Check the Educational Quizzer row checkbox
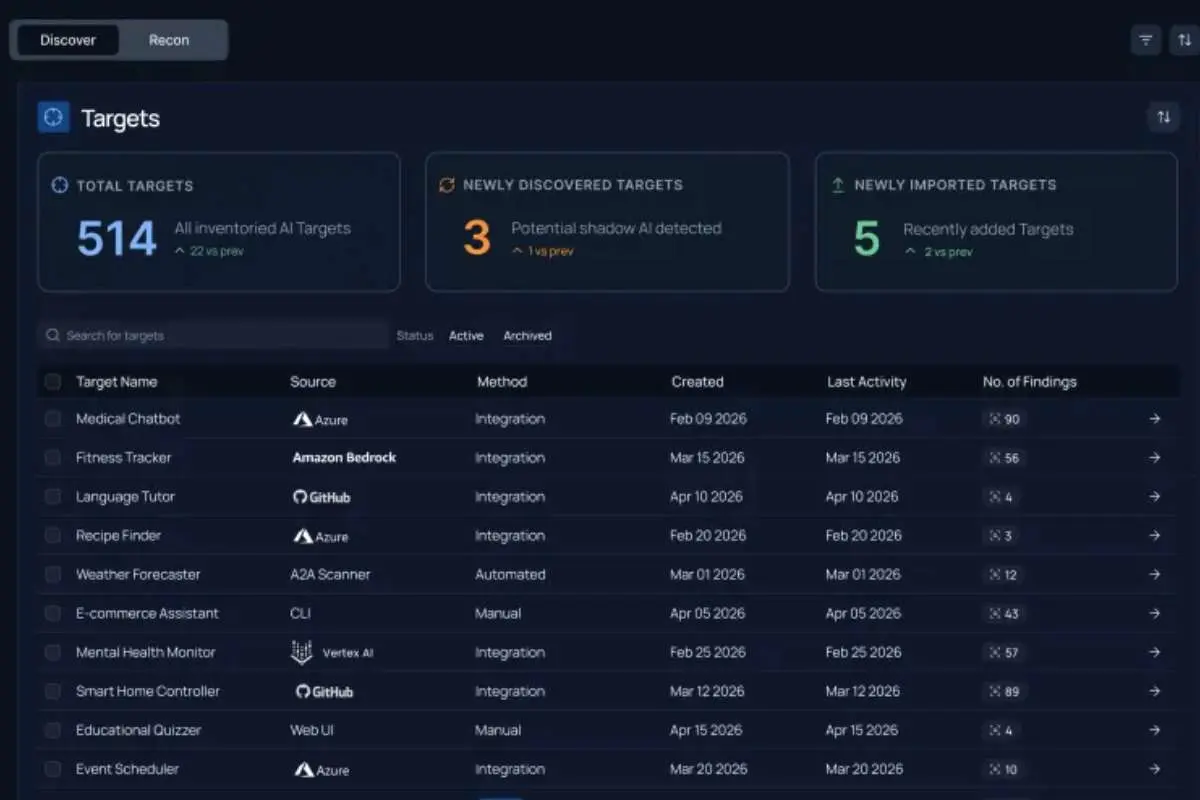Screen dimensions: 1200x800 point(53,731)
